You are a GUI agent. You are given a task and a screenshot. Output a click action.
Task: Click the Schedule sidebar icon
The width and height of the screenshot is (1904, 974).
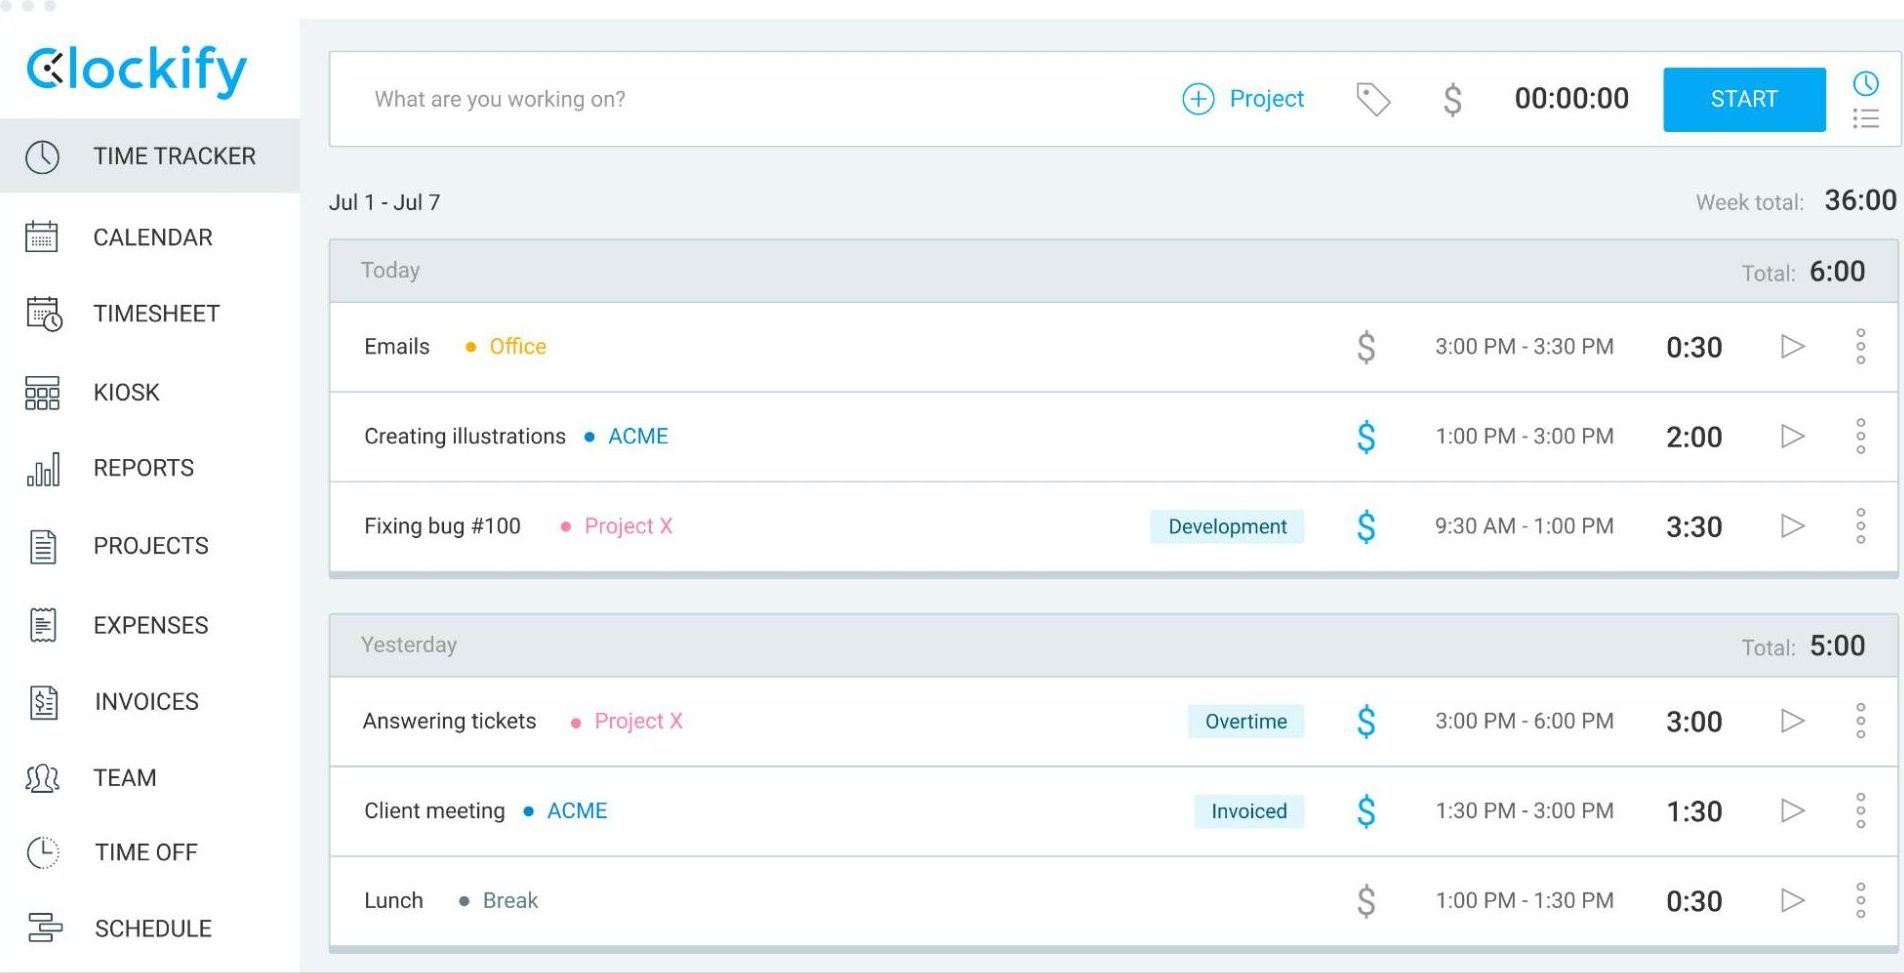pyautogui.click(x=44, y=928)
